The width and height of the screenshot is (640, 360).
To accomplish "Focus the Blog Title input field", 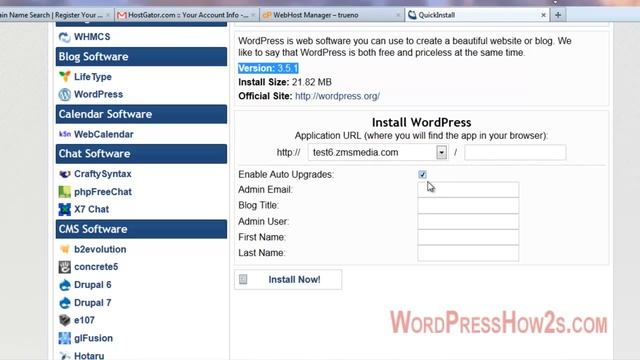I will [468, 206].
